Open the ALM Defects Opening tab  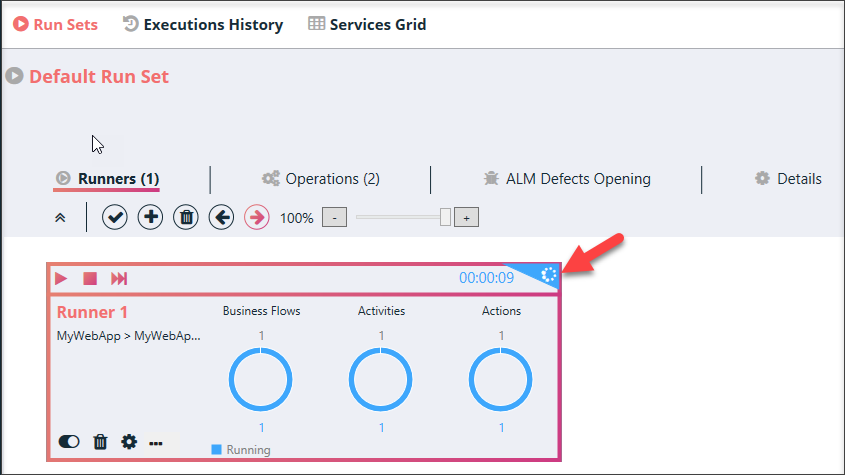pos(567,178)
